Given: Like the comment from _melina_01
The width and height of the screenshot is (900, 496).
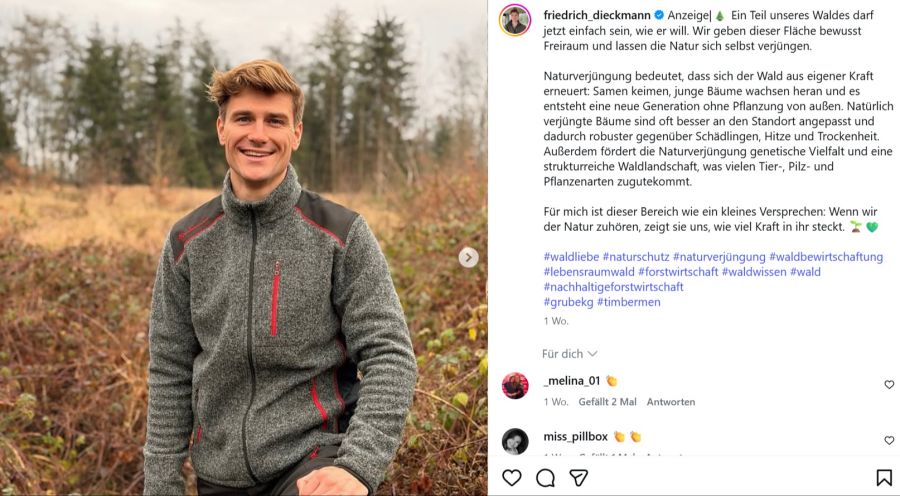Looking at the screenshot, I should pos(889,385).
